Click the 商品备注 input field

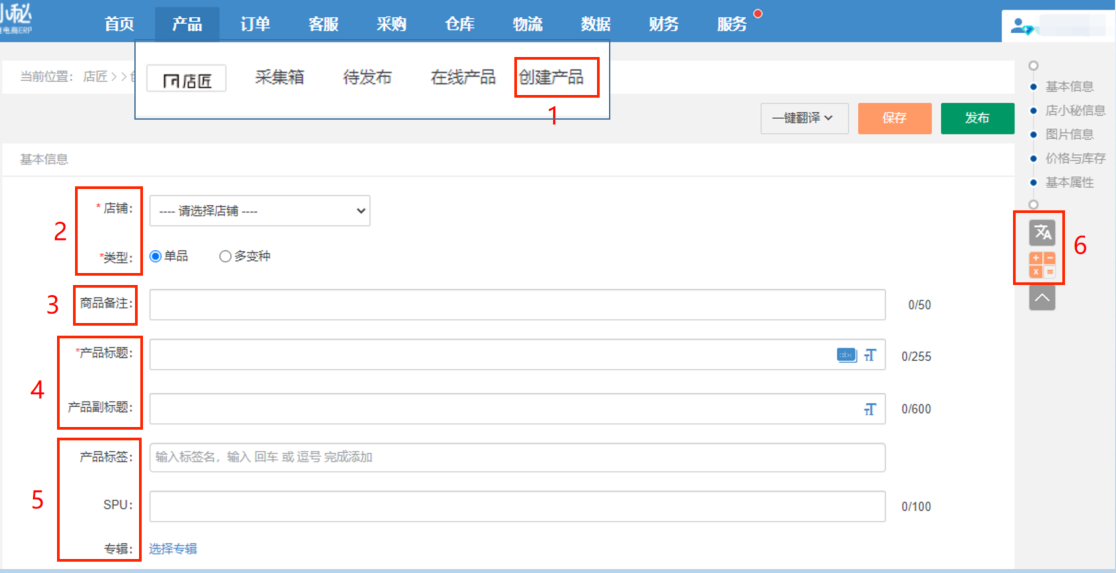(x=517, y=305)
